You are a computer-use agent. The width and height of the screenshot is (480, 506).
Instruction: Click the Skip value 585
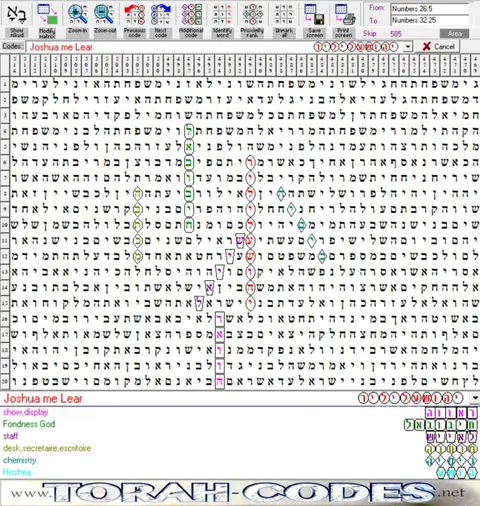click(396, 34)
